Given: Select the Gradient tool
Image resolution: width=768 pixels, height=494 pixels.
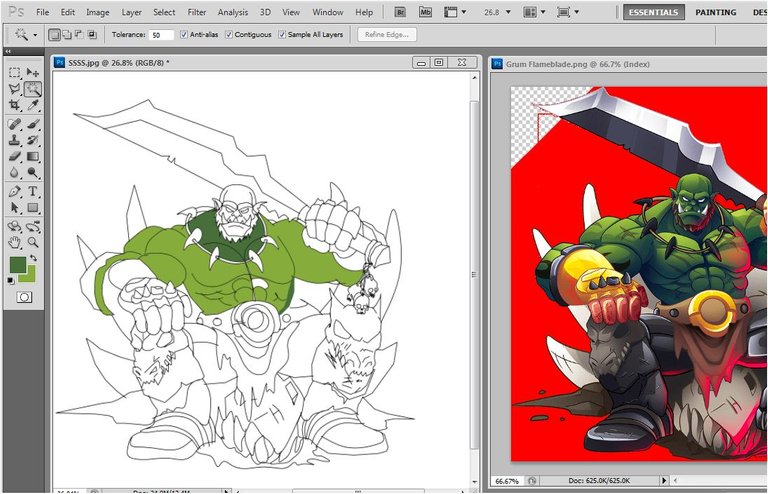Looking at the screenshot, I should [33, 157].
